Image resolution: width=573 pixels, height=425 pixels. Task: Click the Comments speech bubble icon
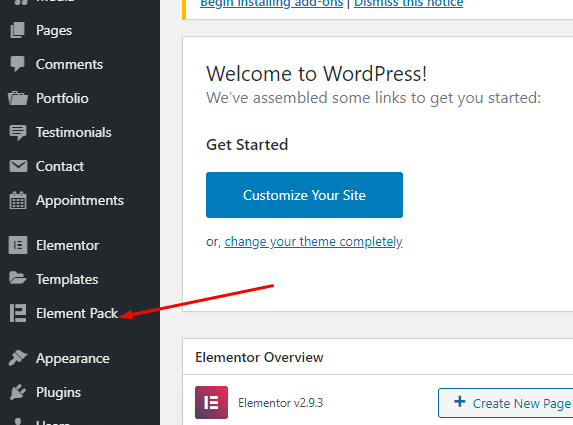(x=18, y=64)
